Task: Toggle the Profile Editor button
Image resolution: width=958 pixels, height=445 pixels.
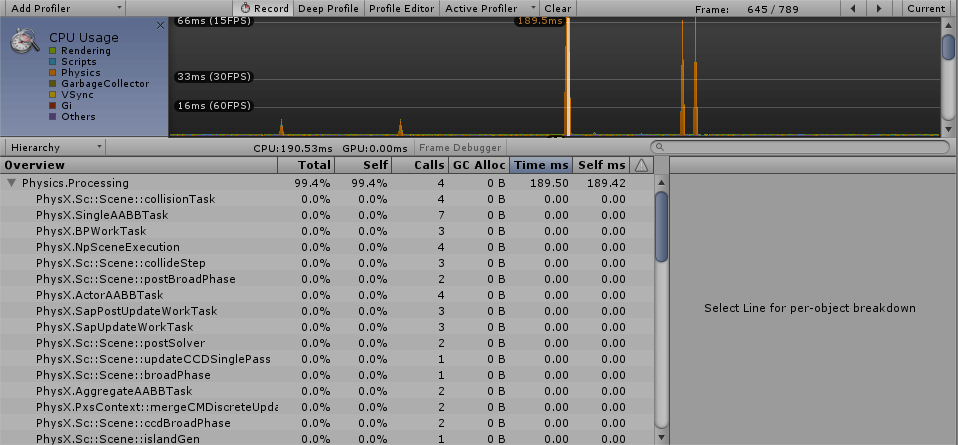Action: [401, 8]
